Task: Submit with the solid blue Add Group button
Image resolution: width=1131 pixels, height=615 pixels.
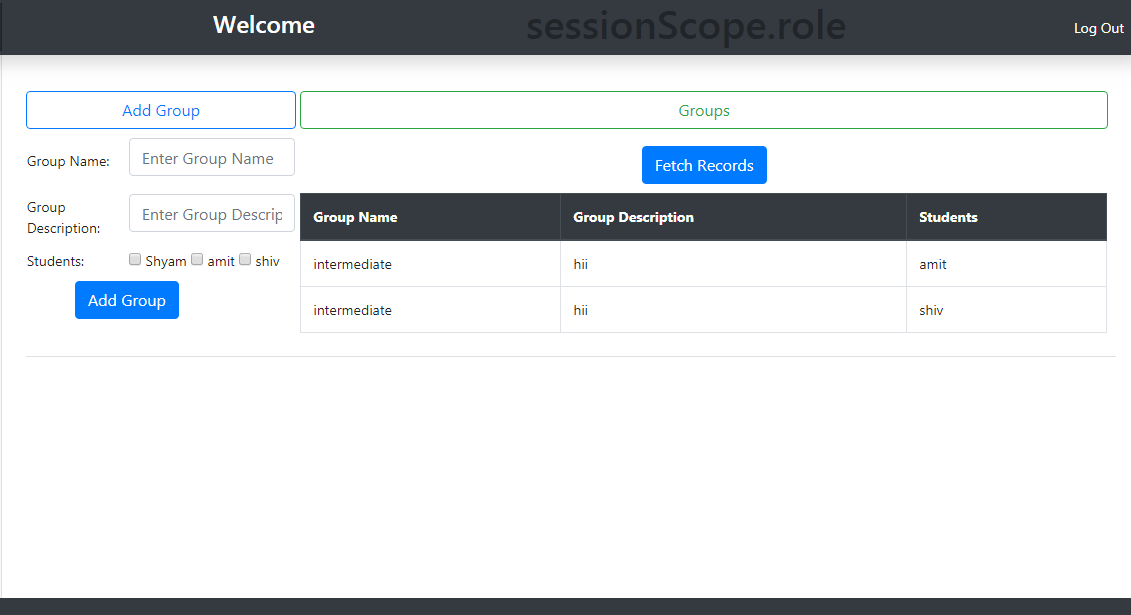Action: click(127, 300)
